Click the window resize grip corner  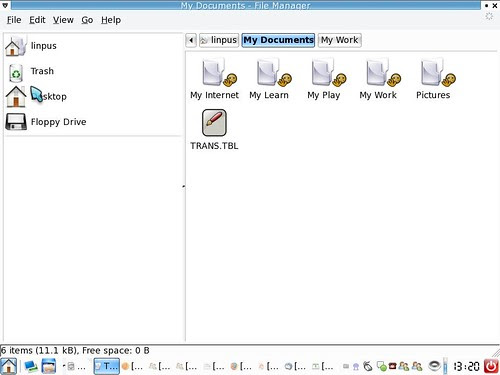coord(496,352)
